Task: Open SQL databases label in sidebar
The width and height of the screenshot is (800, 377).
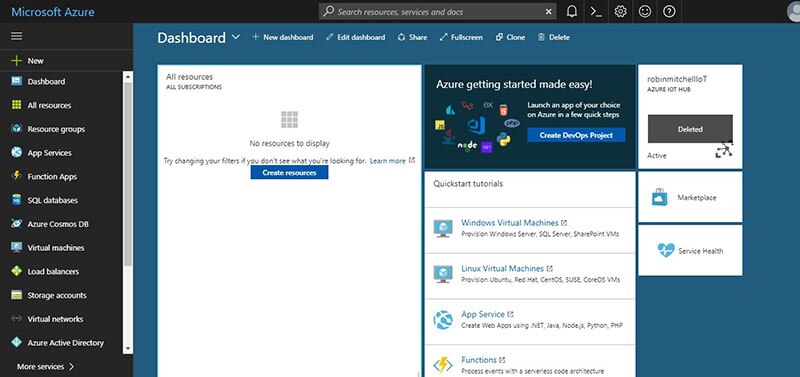Action: [53, 200]
